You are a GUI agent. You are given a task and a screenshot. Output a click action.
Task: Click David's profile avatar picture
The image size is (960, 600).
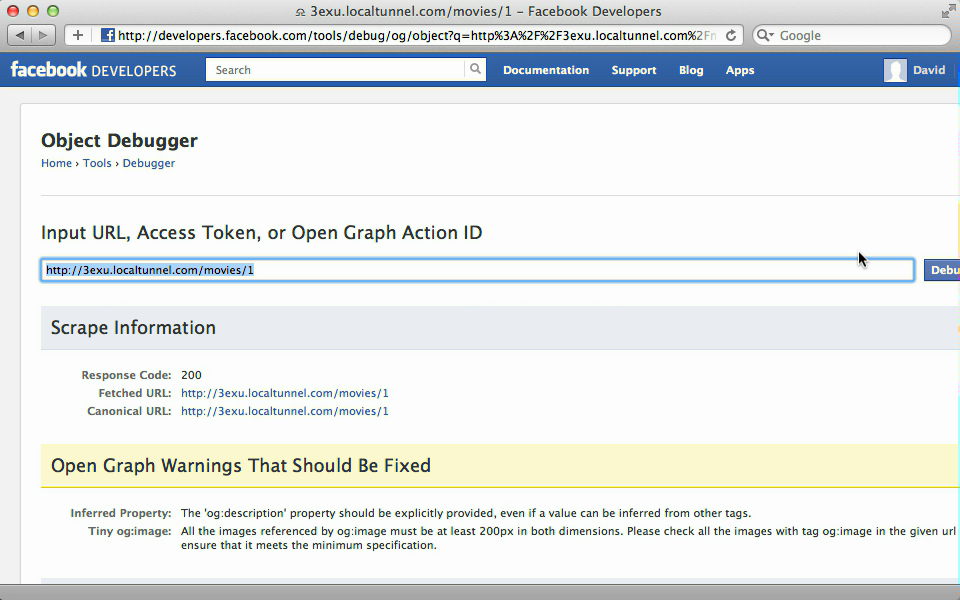click(x=895, y=70)
